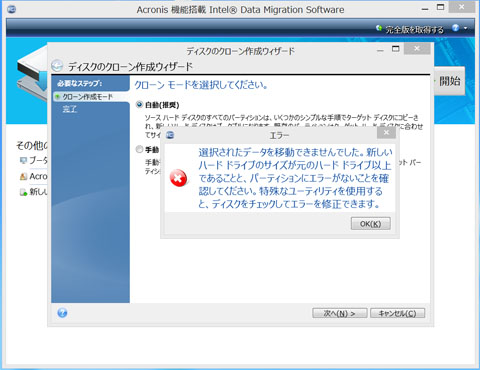Click the Acronis icon in the エラー title bar

coord(170,135)
